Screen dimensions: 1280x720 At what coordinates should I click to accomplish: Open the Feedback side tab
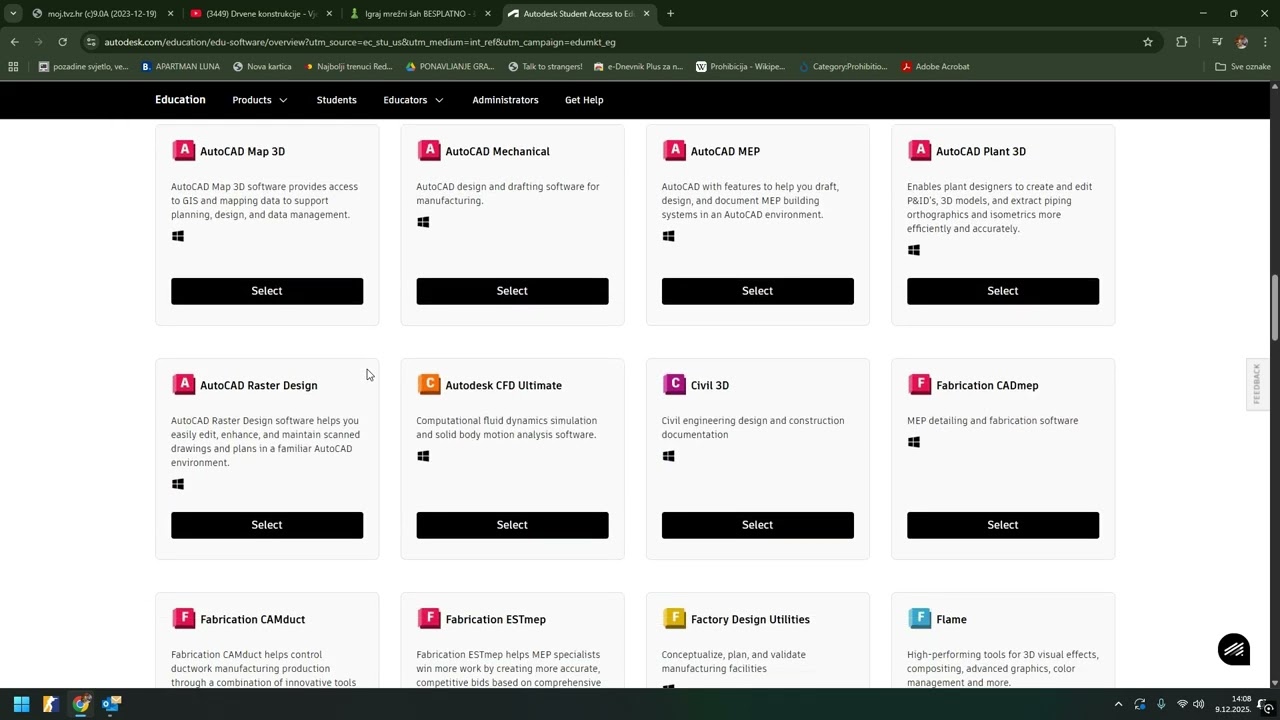click(1257, 384)
